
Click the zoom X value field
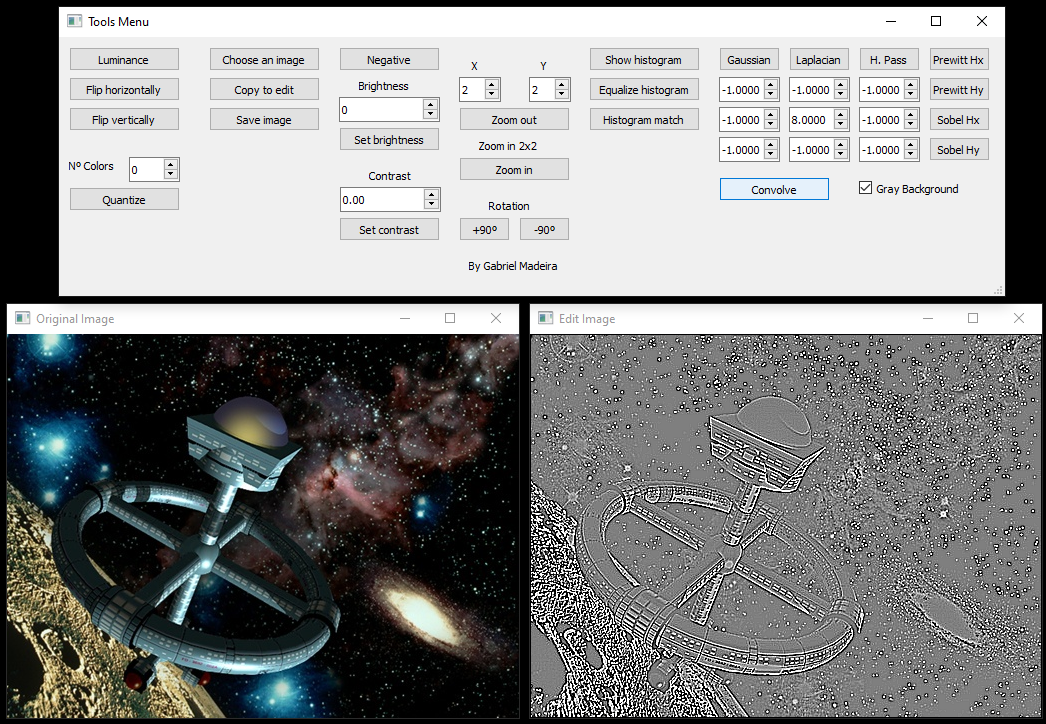(x=472, y=89)
